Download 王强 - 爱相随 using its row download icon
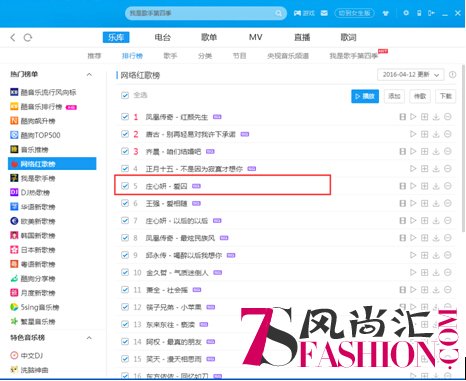This screenshot has height=381, width=466. tap(436, 203)
